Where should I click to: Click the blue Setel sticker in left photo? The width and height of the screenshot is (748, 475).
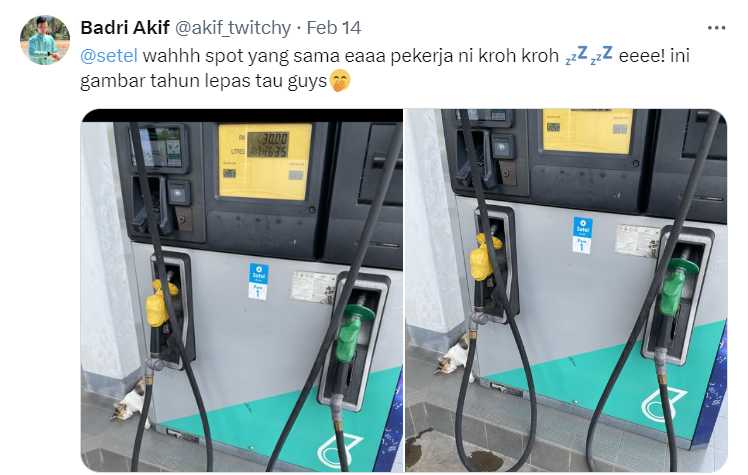[x=258, y=281]
